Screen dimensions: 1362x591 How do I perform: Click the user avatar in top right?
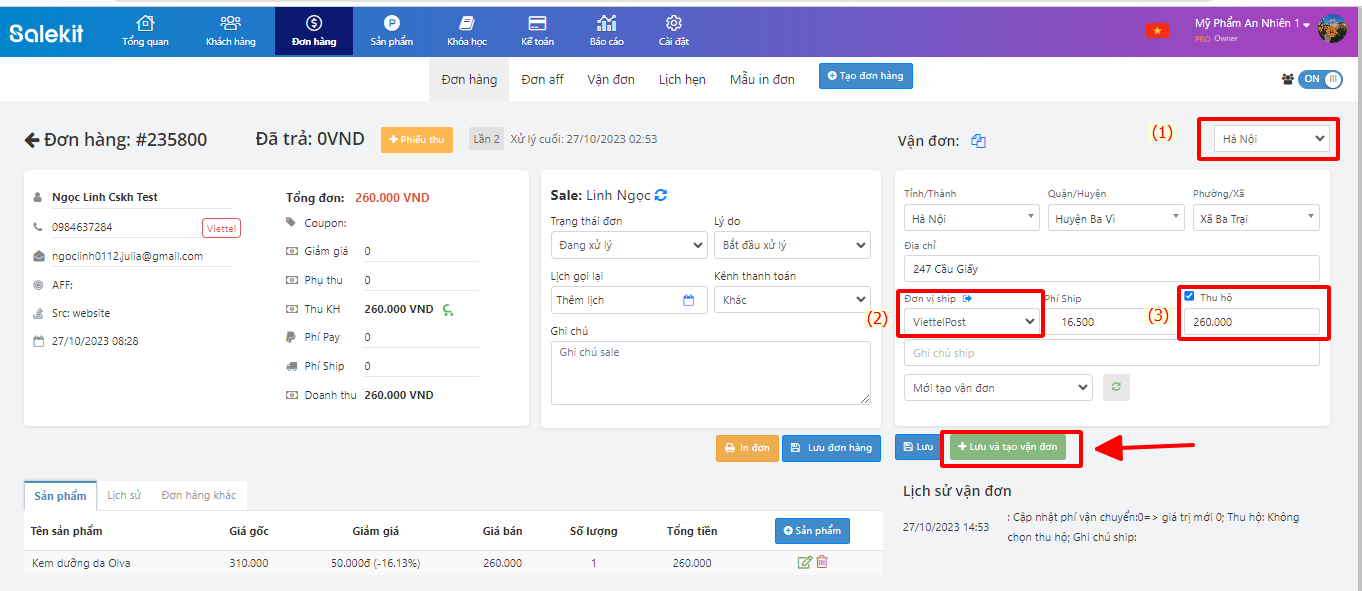(x=1332, y=29)
